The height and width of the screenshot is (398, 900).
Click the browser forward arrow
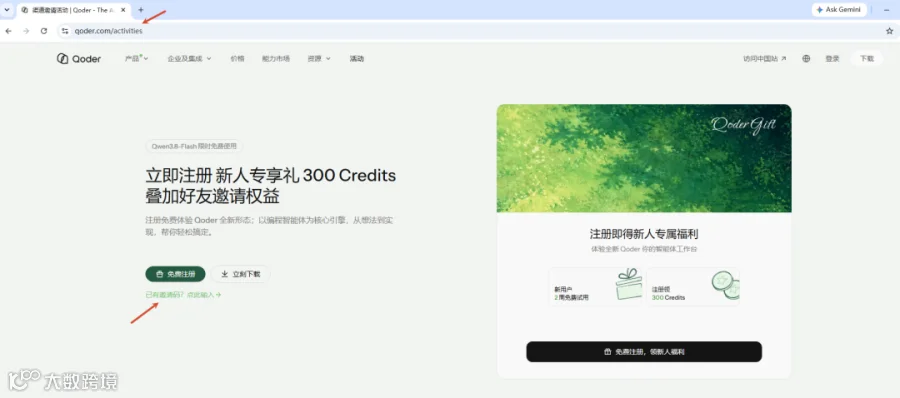[26, 31]
